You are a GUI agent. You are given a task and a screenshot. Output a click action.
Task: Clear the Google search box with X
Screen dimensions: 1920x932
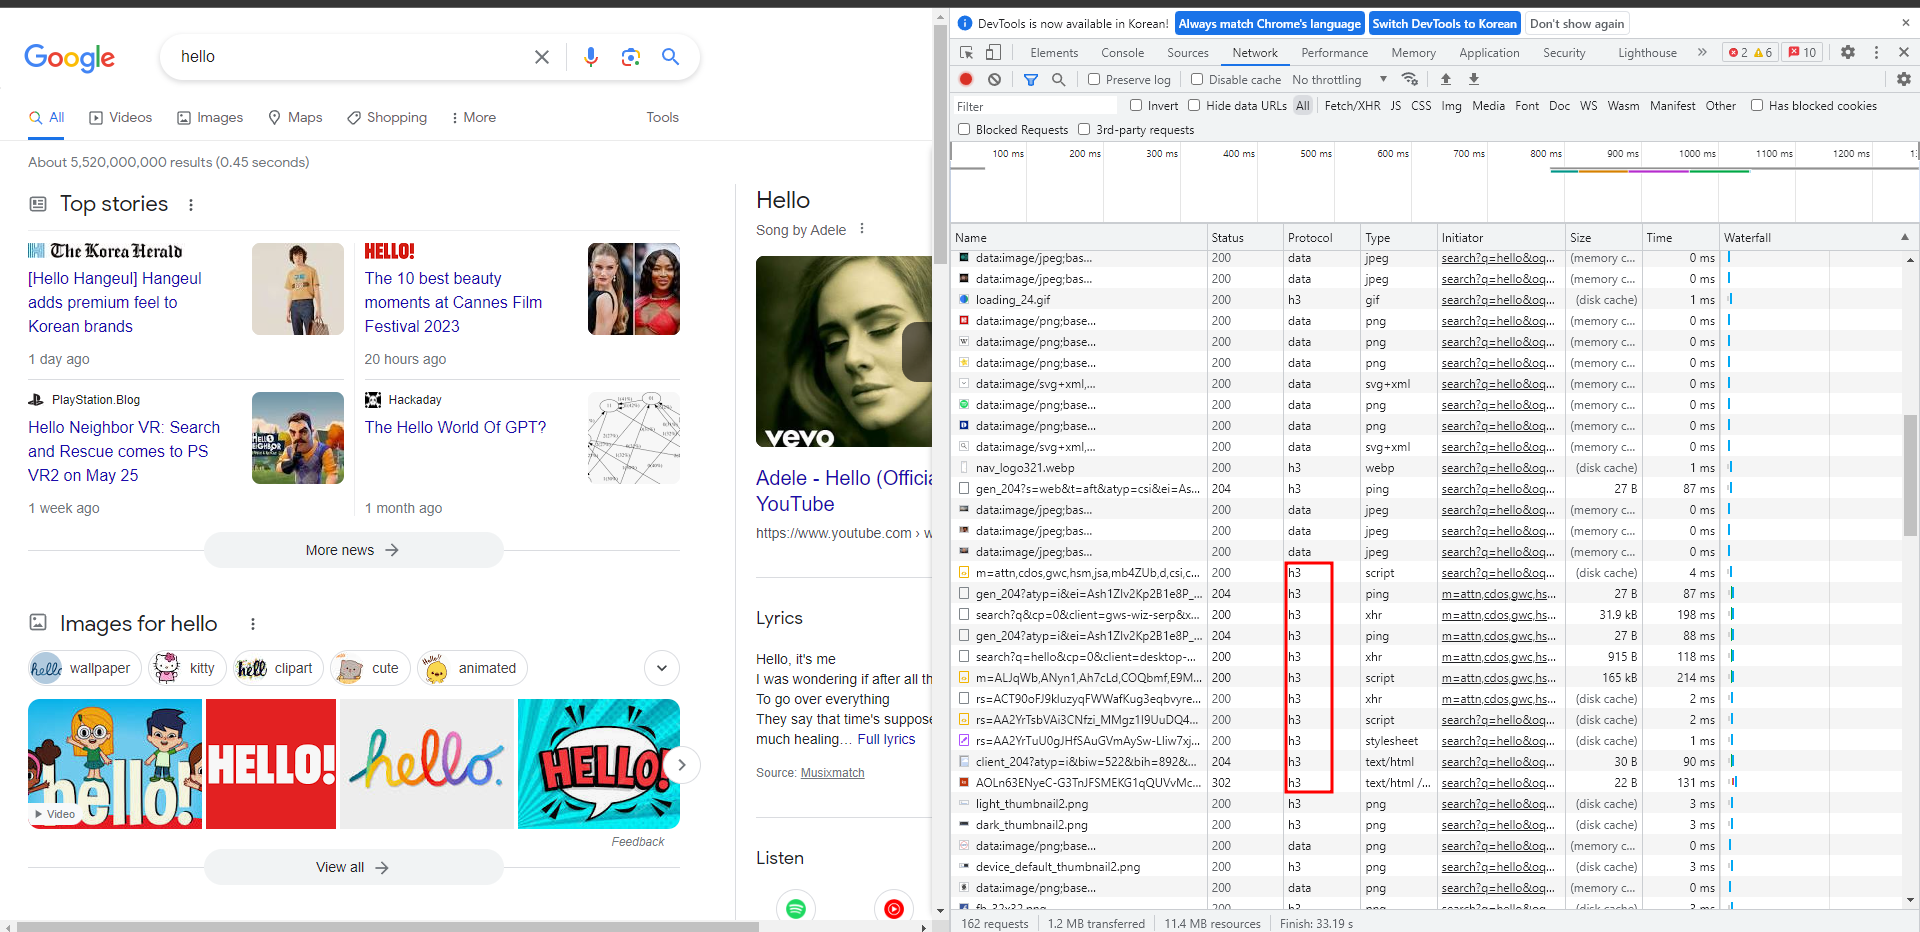click(542, 57)
